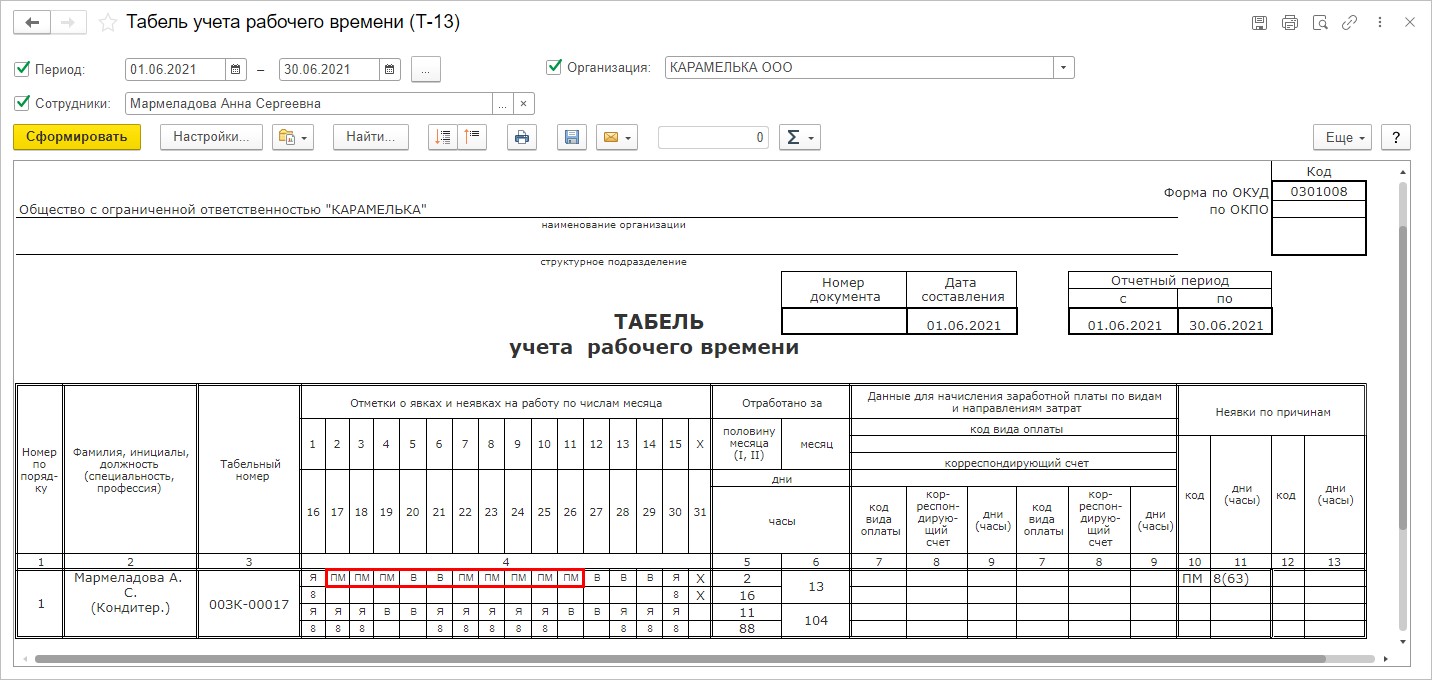Toggle the Сотрудники checkbox
Image resolution: width=1432 pixels, height=680 pixels.
22,103
